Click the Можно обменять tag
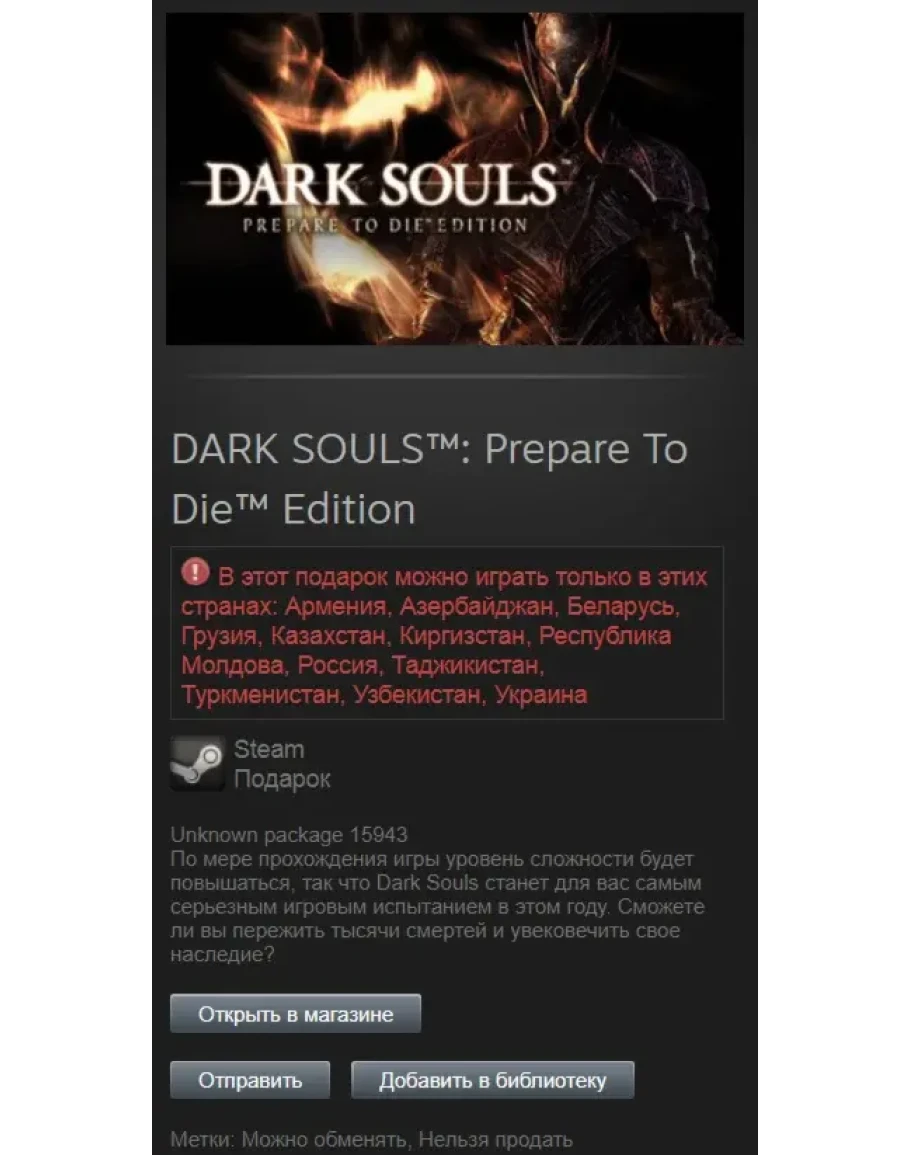The height and width of the screenshot is (1155, 910). coord(324,1140)
